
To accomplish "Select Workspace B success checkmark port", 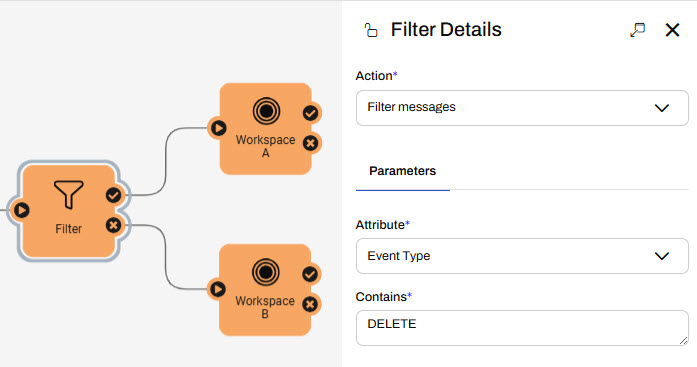I will click(310, 274).
